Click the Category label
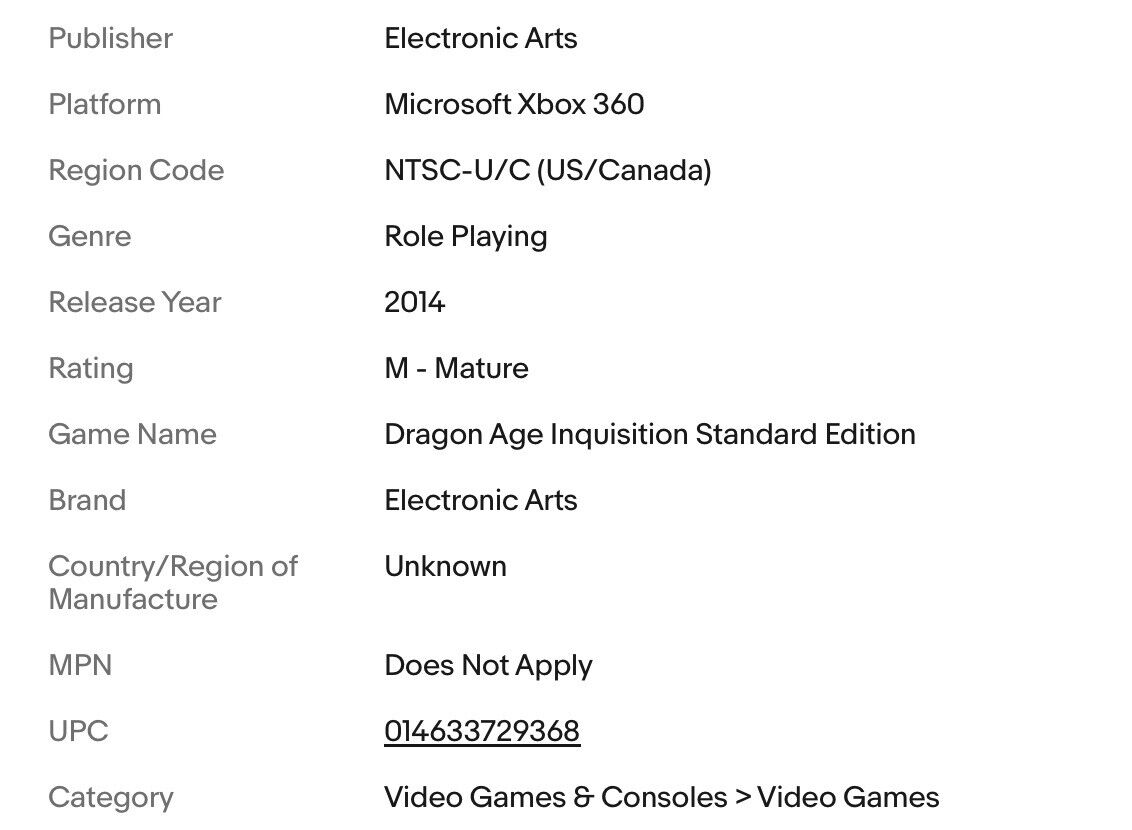 [111, 798]
